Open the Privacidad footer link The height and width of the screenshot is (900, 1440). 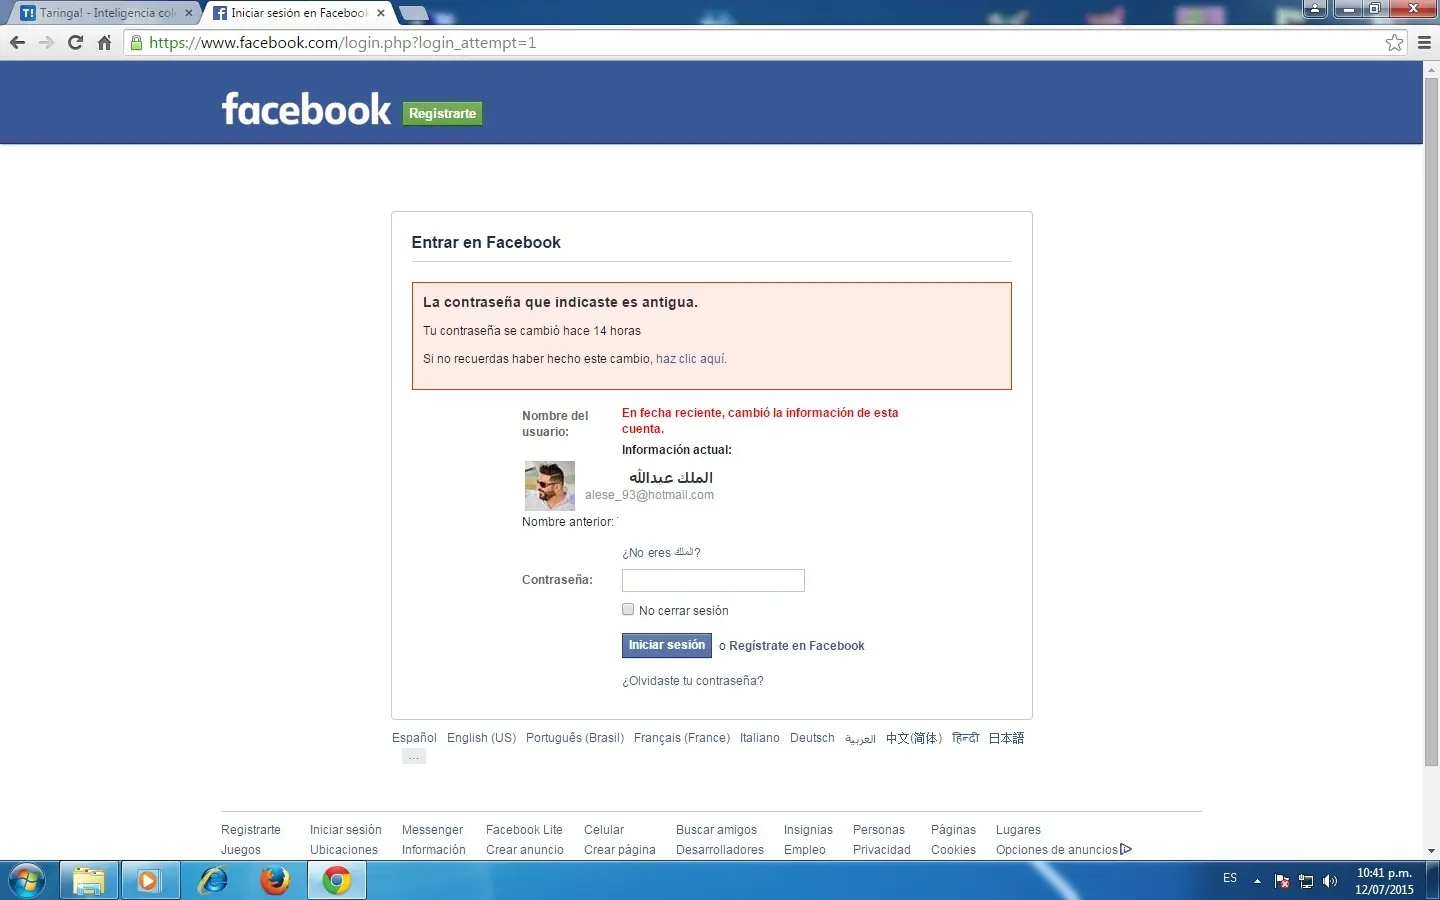point(882,850)
